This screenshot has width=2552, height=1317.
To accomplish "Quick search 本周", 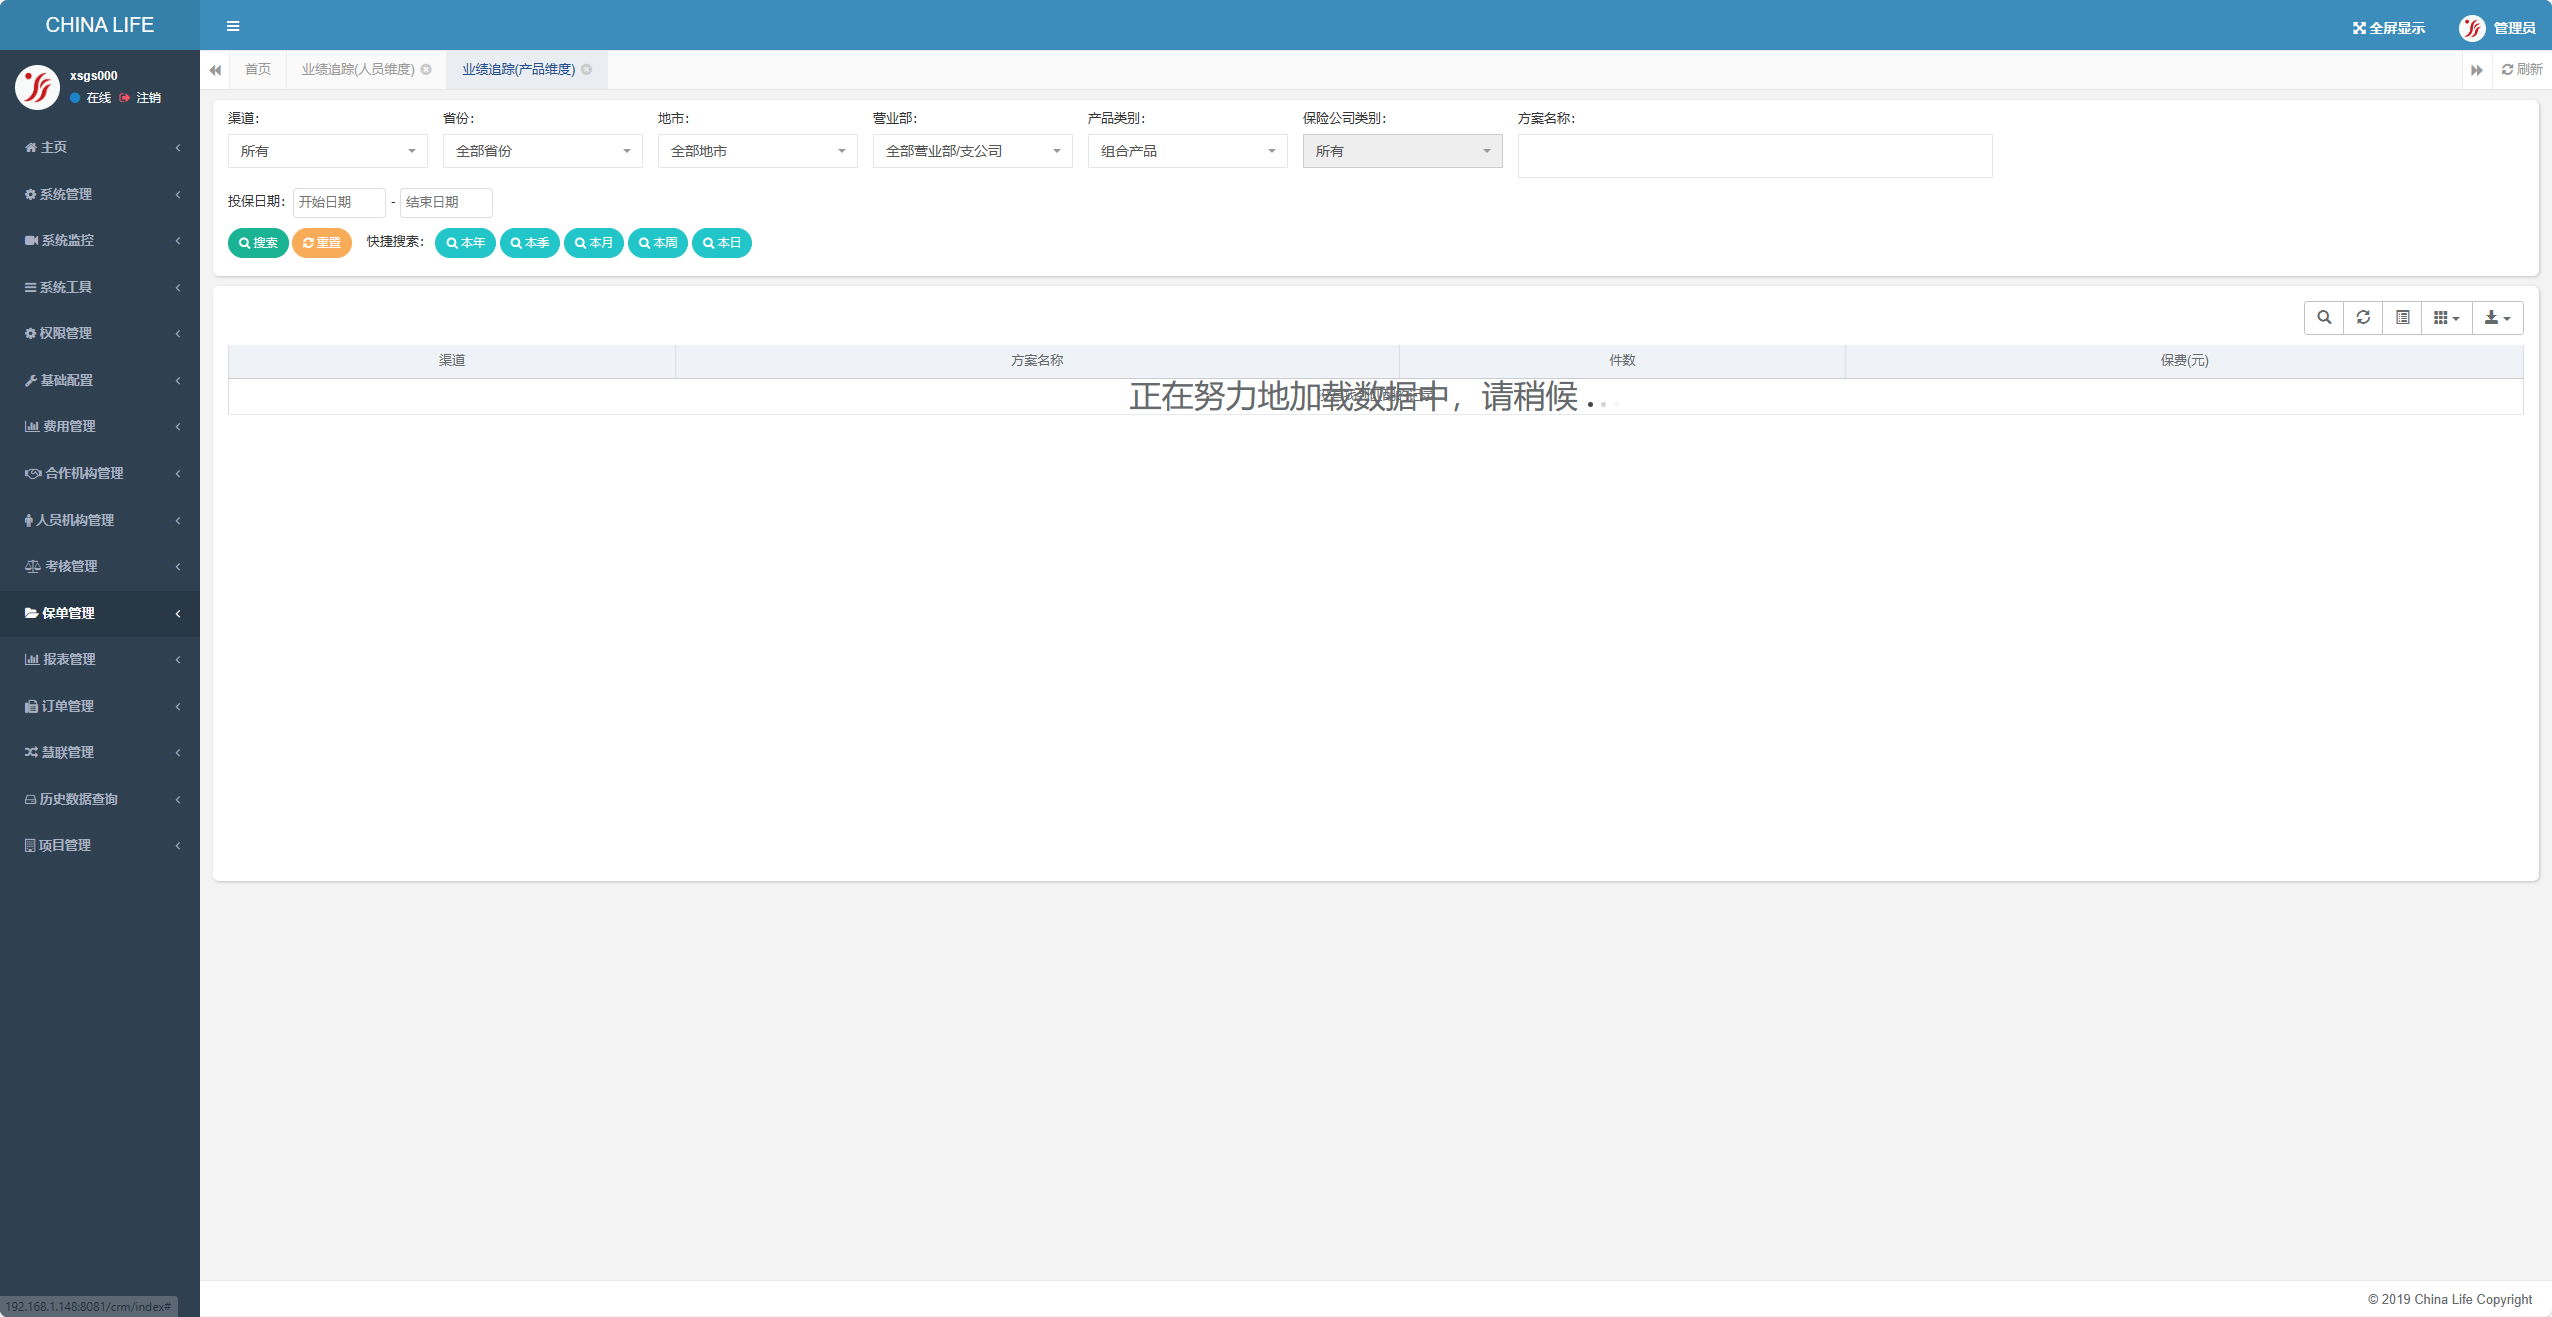I will click(658, 243).
